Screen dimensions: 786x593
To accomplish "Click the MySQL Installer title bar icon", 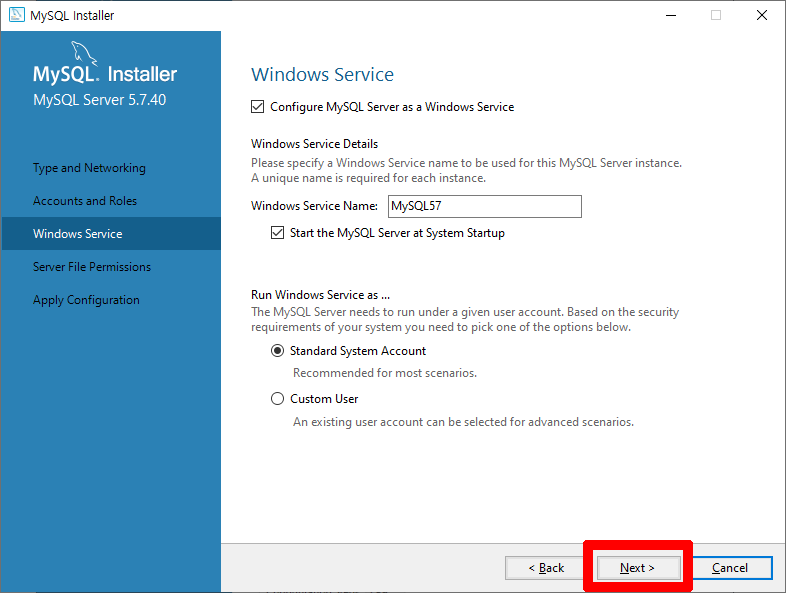I will tap(17, 15).
